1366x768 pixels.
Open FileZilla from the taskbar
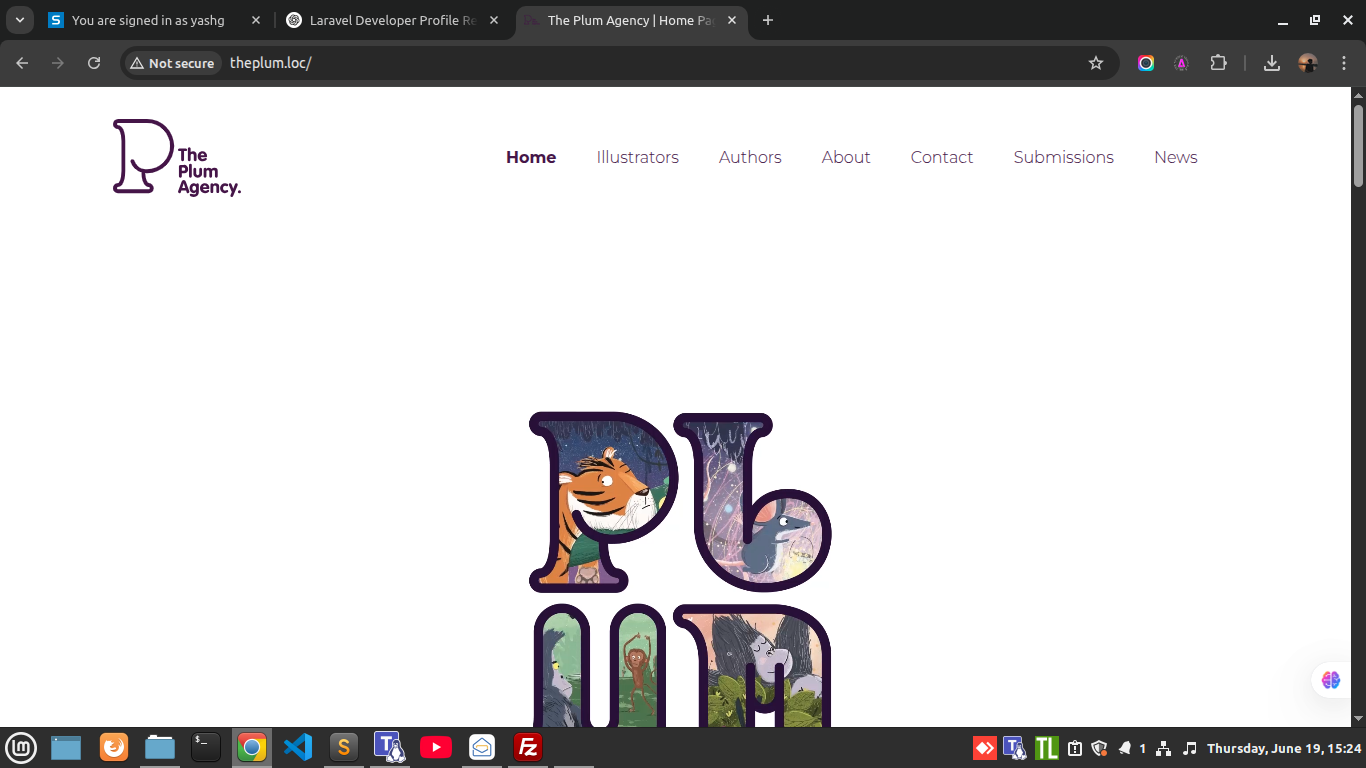point(528,747)
